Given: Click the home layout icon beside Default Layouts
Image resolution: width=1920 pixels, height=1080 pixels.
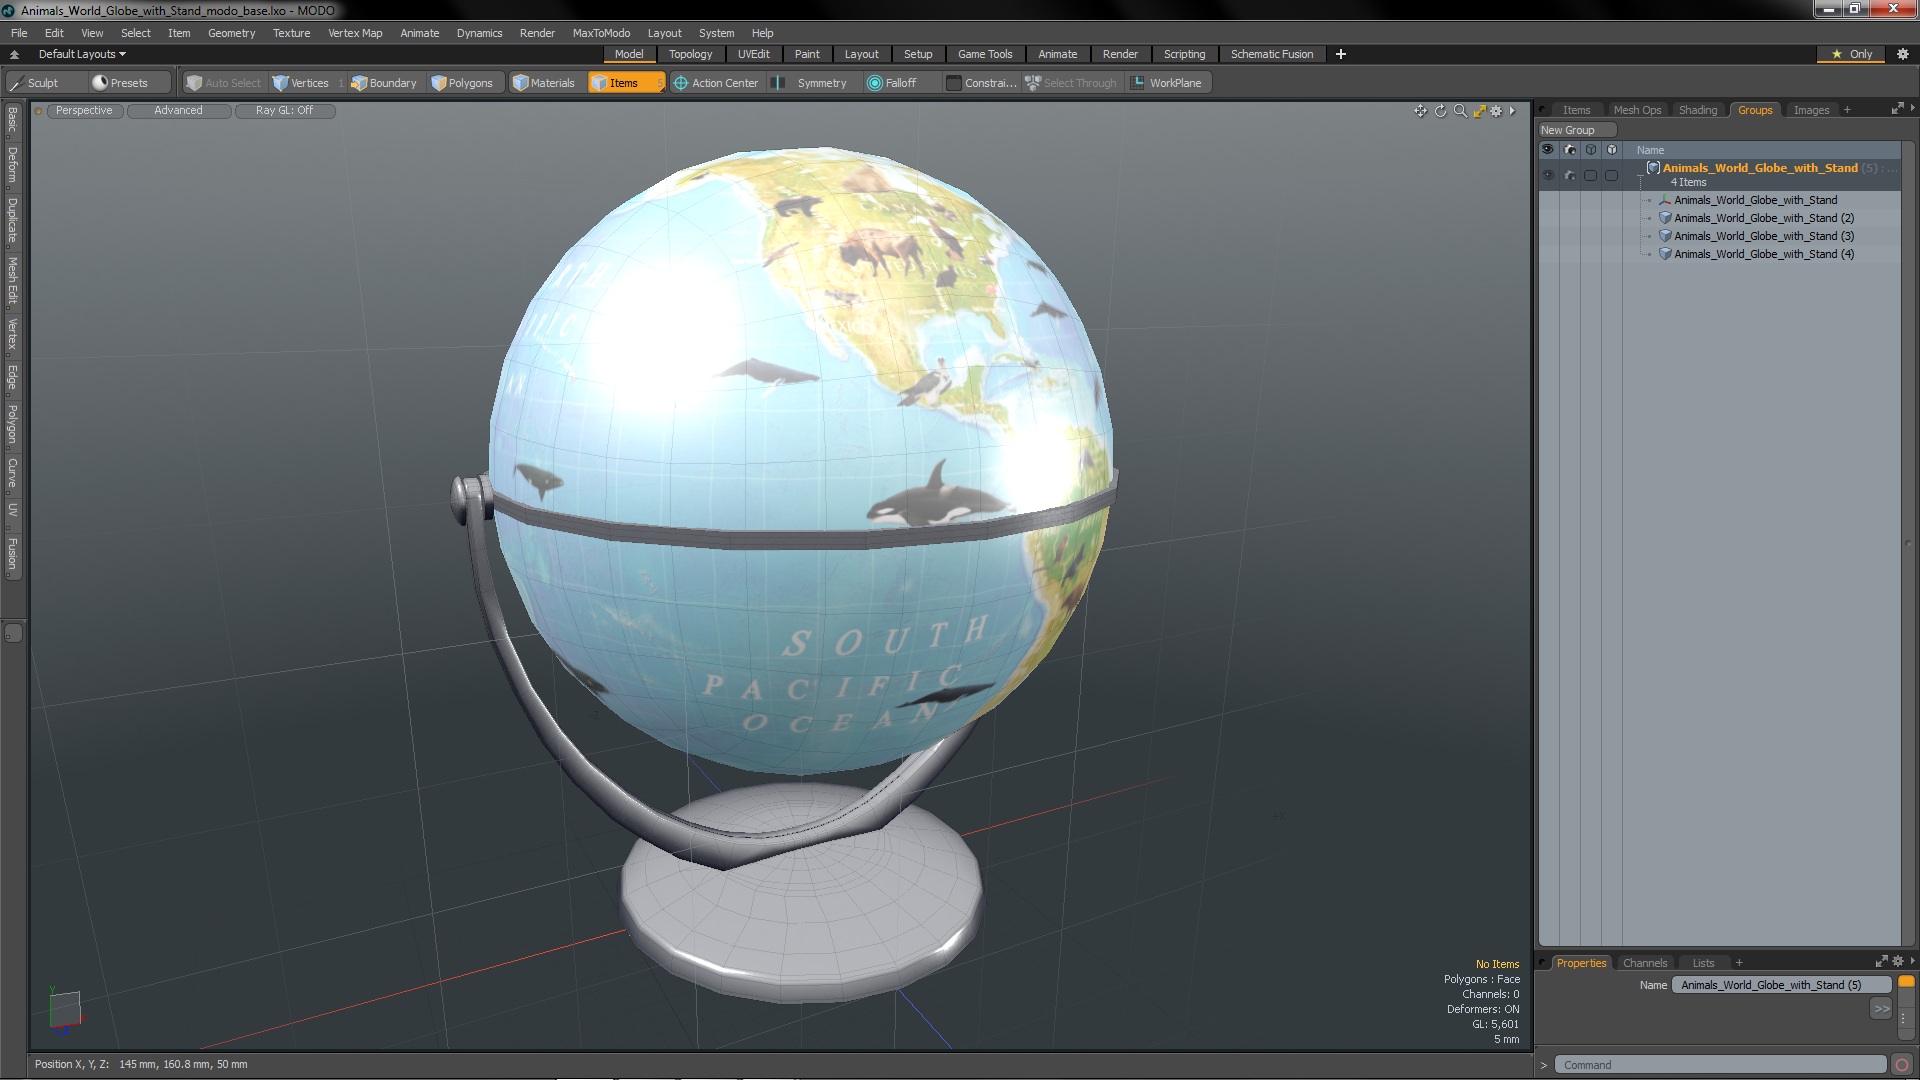Looking at the screenshot, I should coord(14,54).
